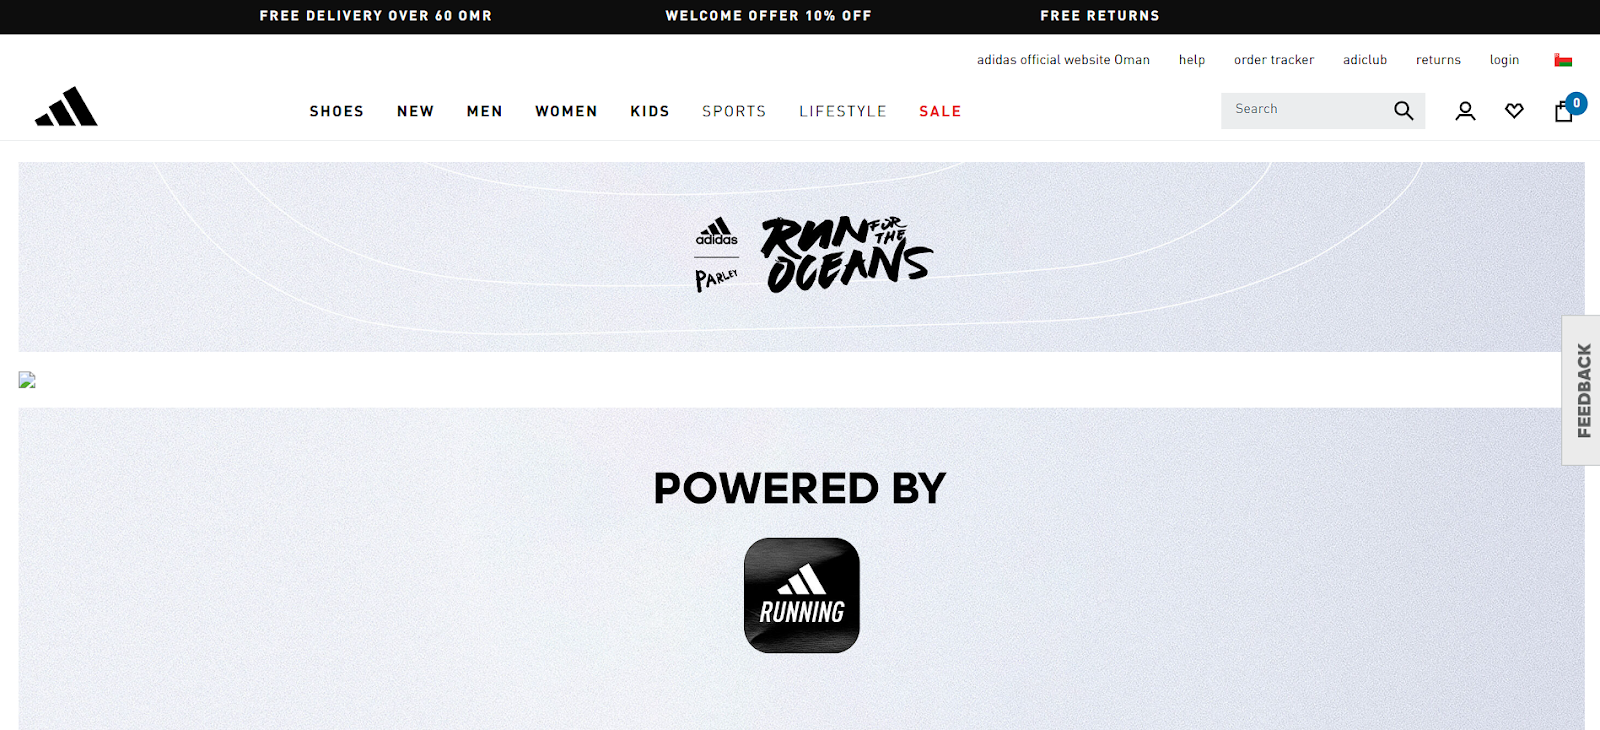Click inside the Search input field

tap(1305, 110)
